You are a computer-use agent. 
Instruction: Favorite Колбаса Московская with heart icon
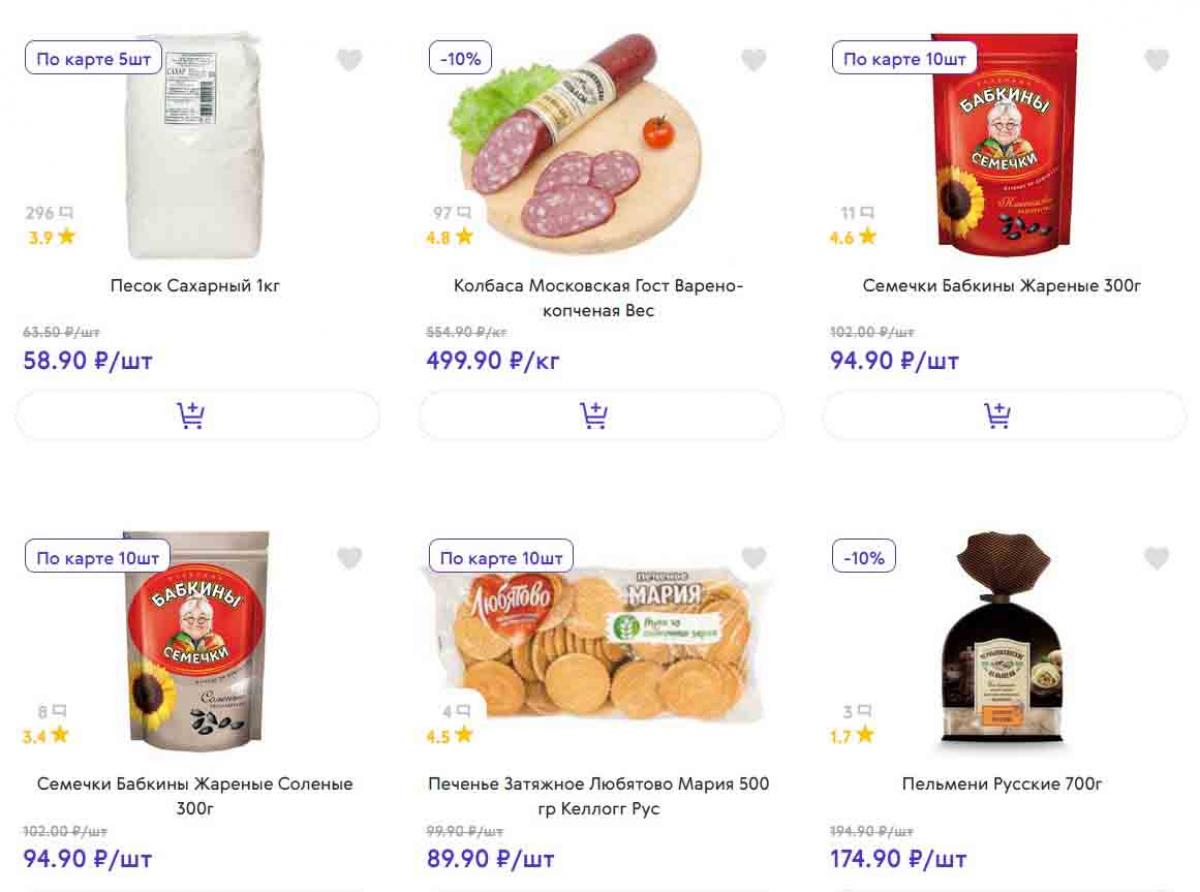pyautogui.click(x=753, y=60)
